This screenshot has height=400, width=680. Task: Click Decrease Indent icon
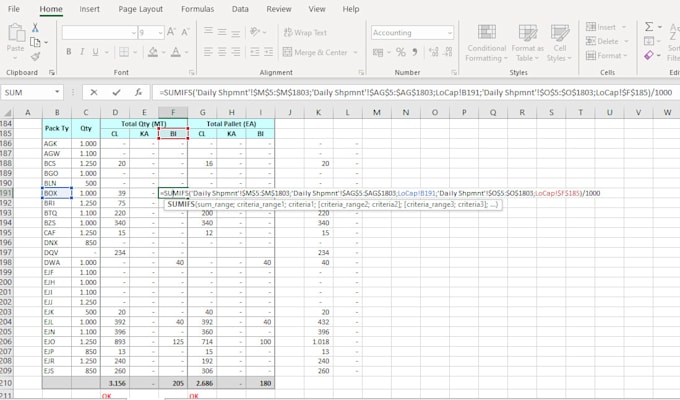[x=255, y=52]
